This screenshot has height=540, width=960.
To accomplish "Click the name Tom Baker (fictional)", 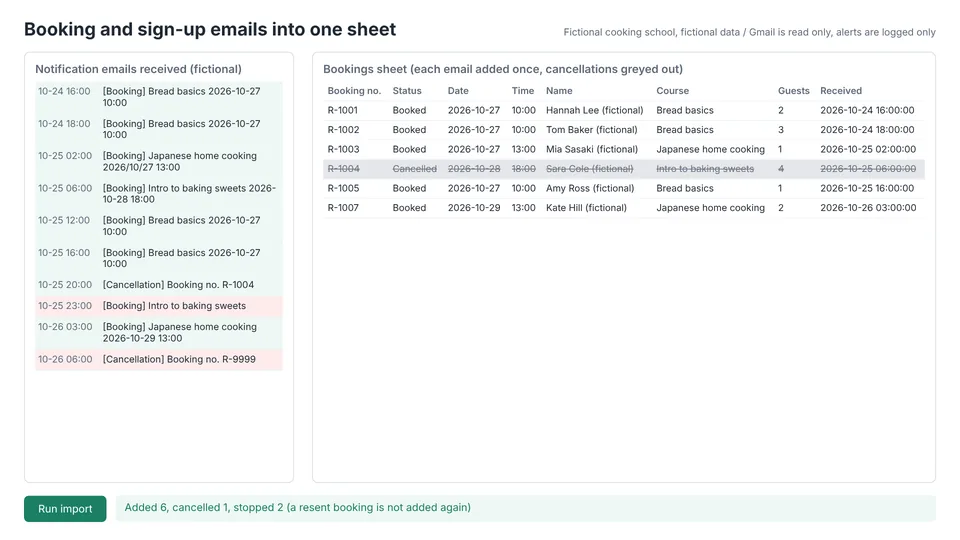I will tap(591, 130).
